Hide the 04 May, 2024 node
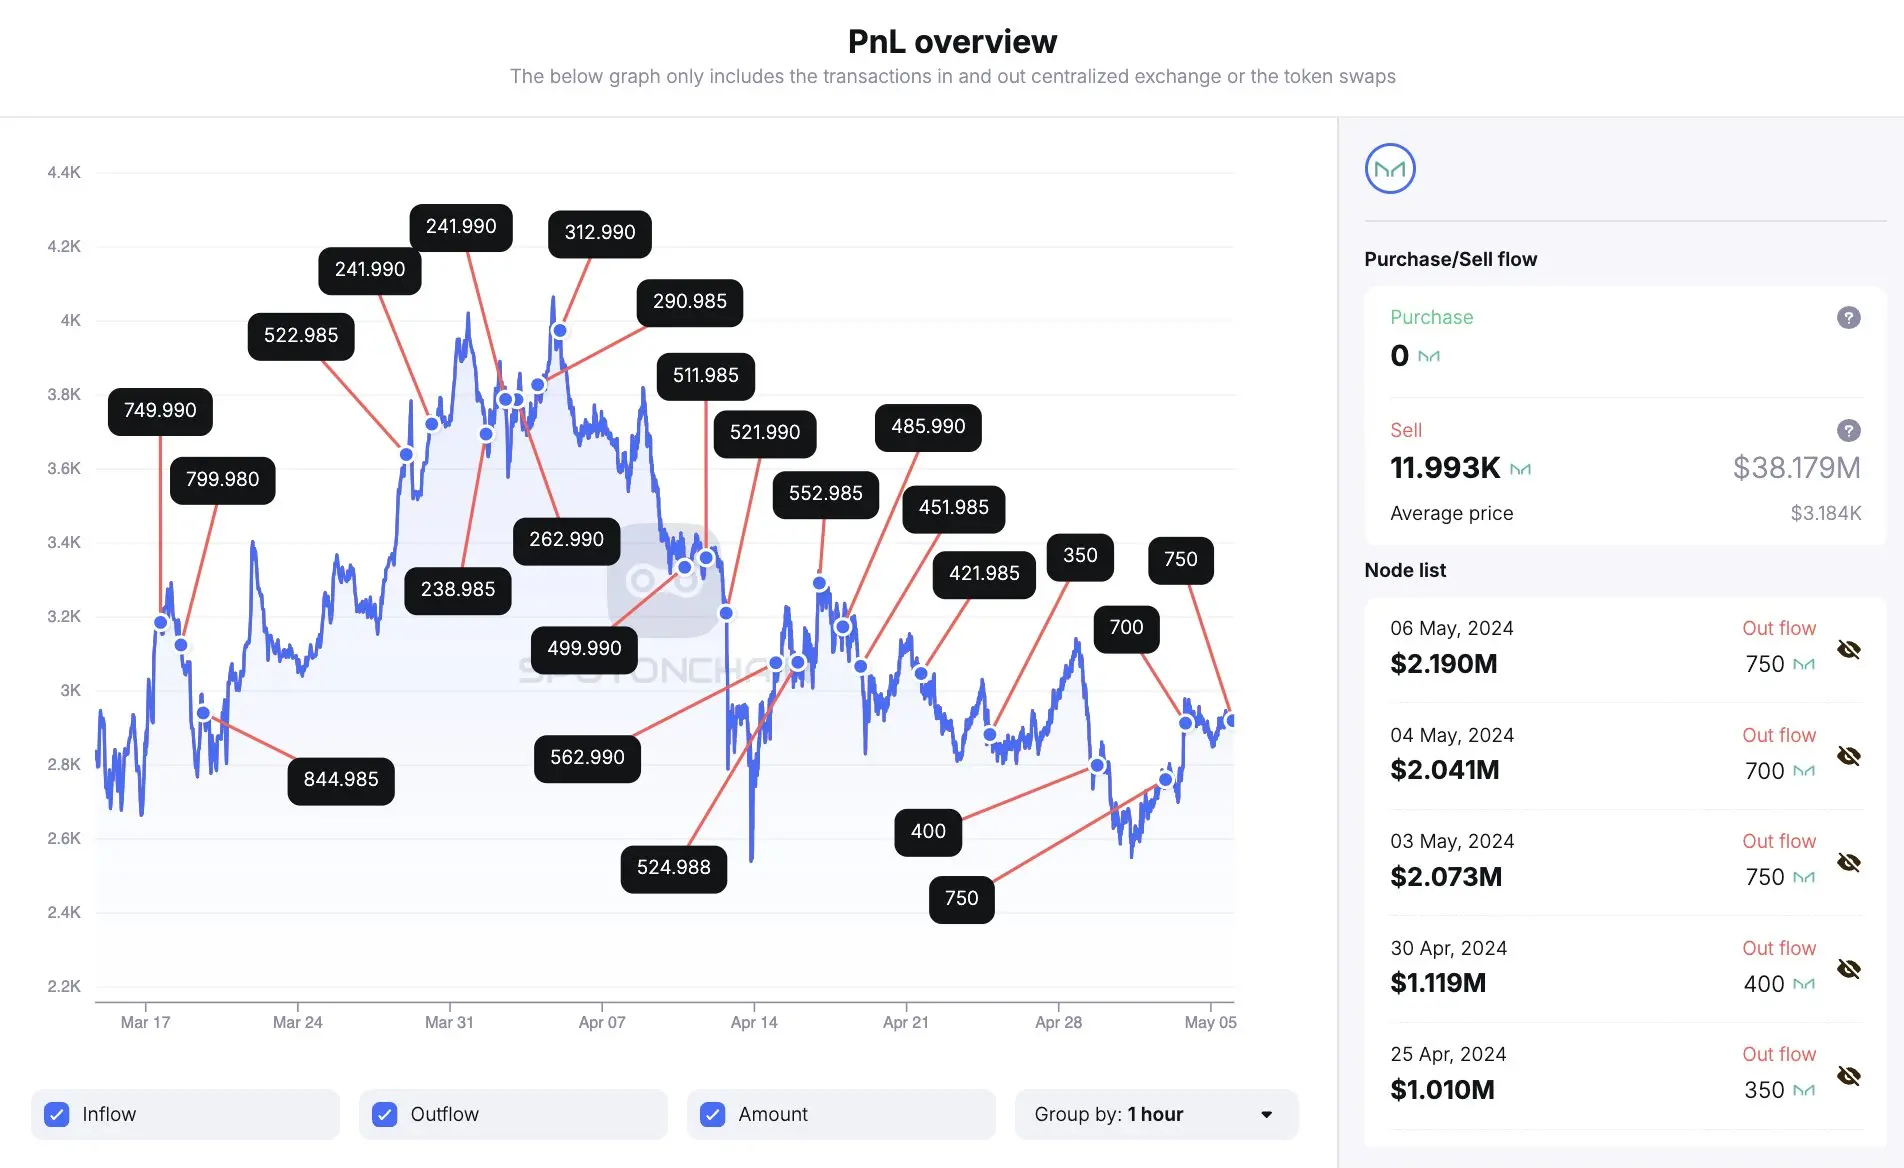 (1848, 756)
